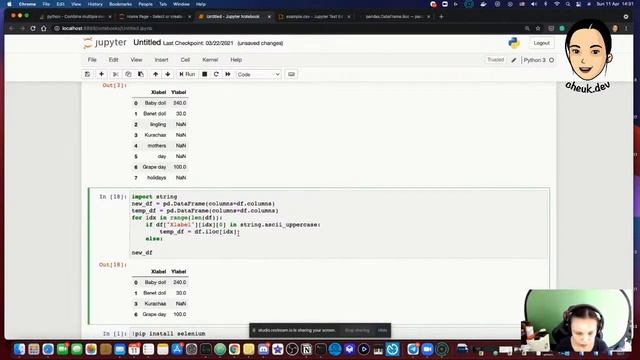The height and width of the screenshot is (360, 640).
Task: Switch to the Home Page browser tab
Action: [155, 17]
